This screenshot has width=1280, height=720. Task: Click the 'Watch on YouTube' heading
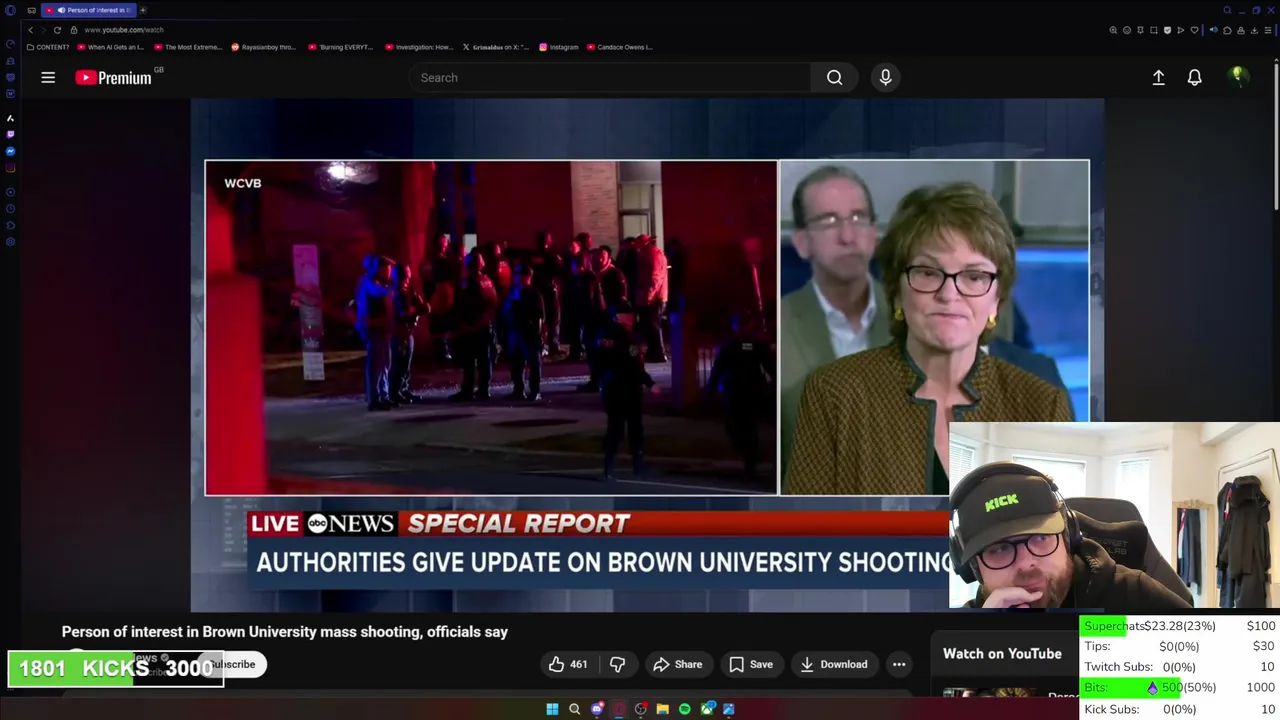pyautogui.click(x=1002, y=654)
